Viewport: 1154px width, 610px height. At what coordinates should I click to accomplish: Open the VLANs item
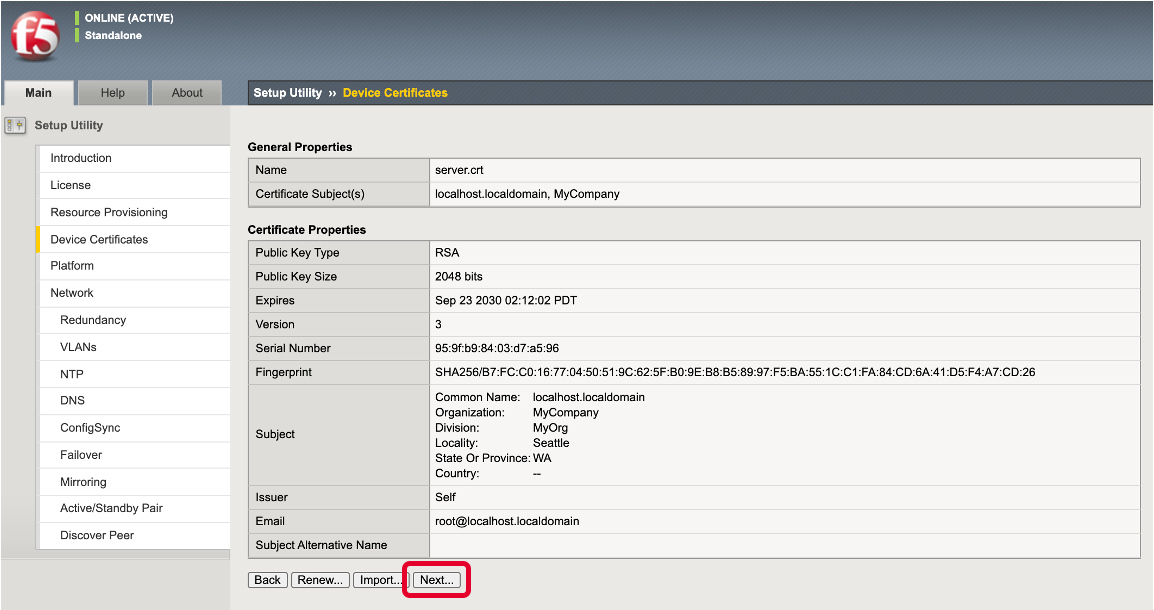(133, 347)
